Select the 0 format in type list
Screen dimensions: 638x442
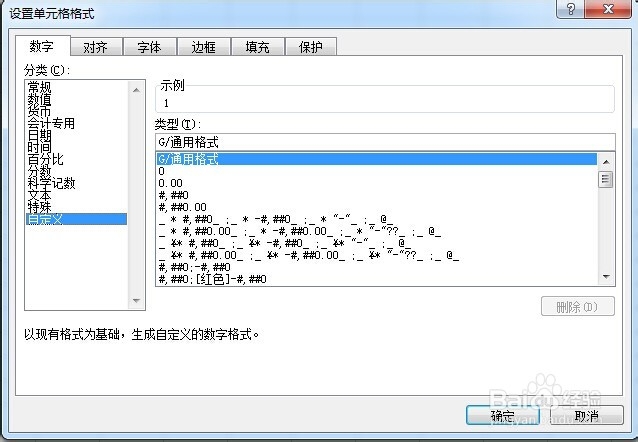[377, 171]
